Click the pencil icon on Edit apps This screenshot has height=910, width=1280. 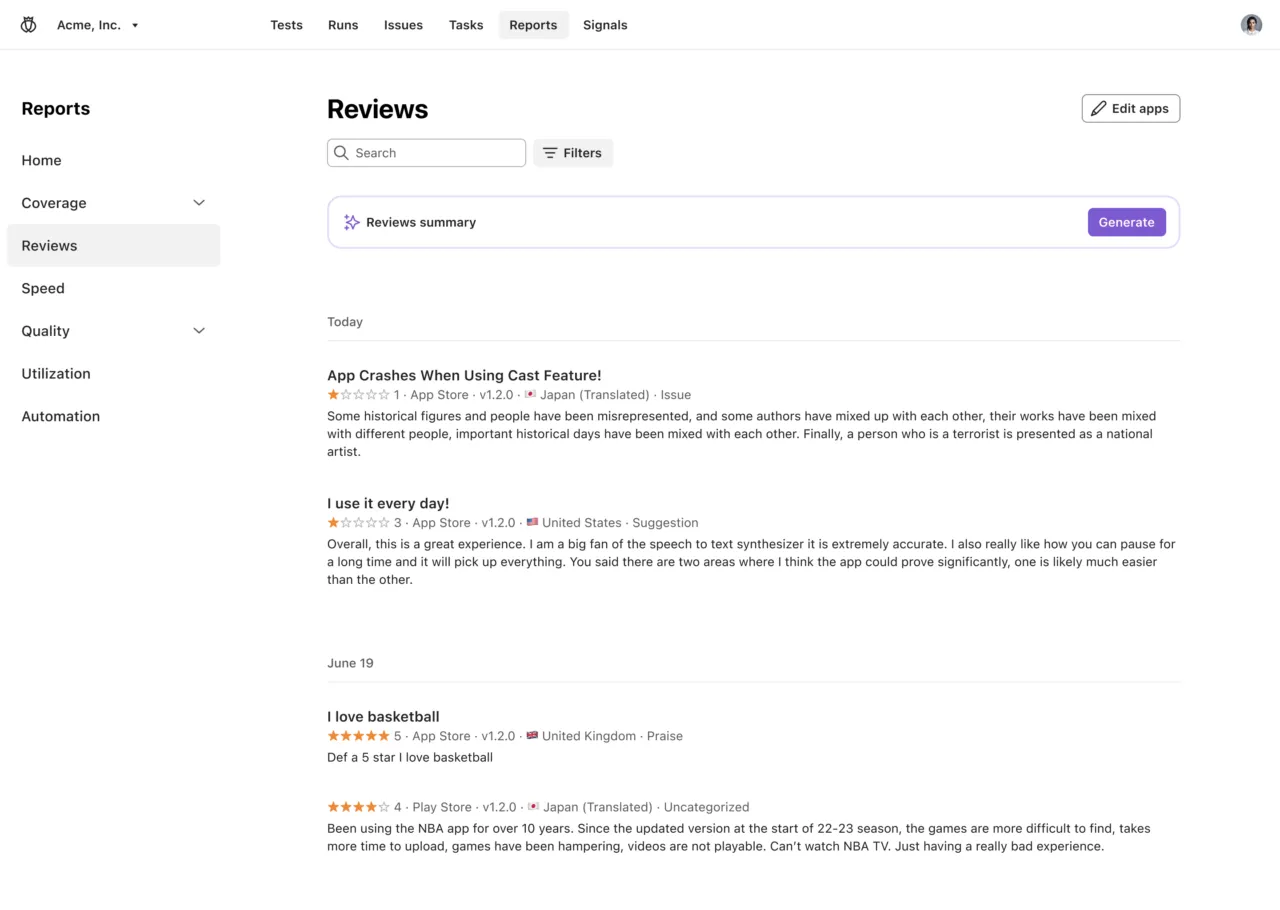(1099, 108)
